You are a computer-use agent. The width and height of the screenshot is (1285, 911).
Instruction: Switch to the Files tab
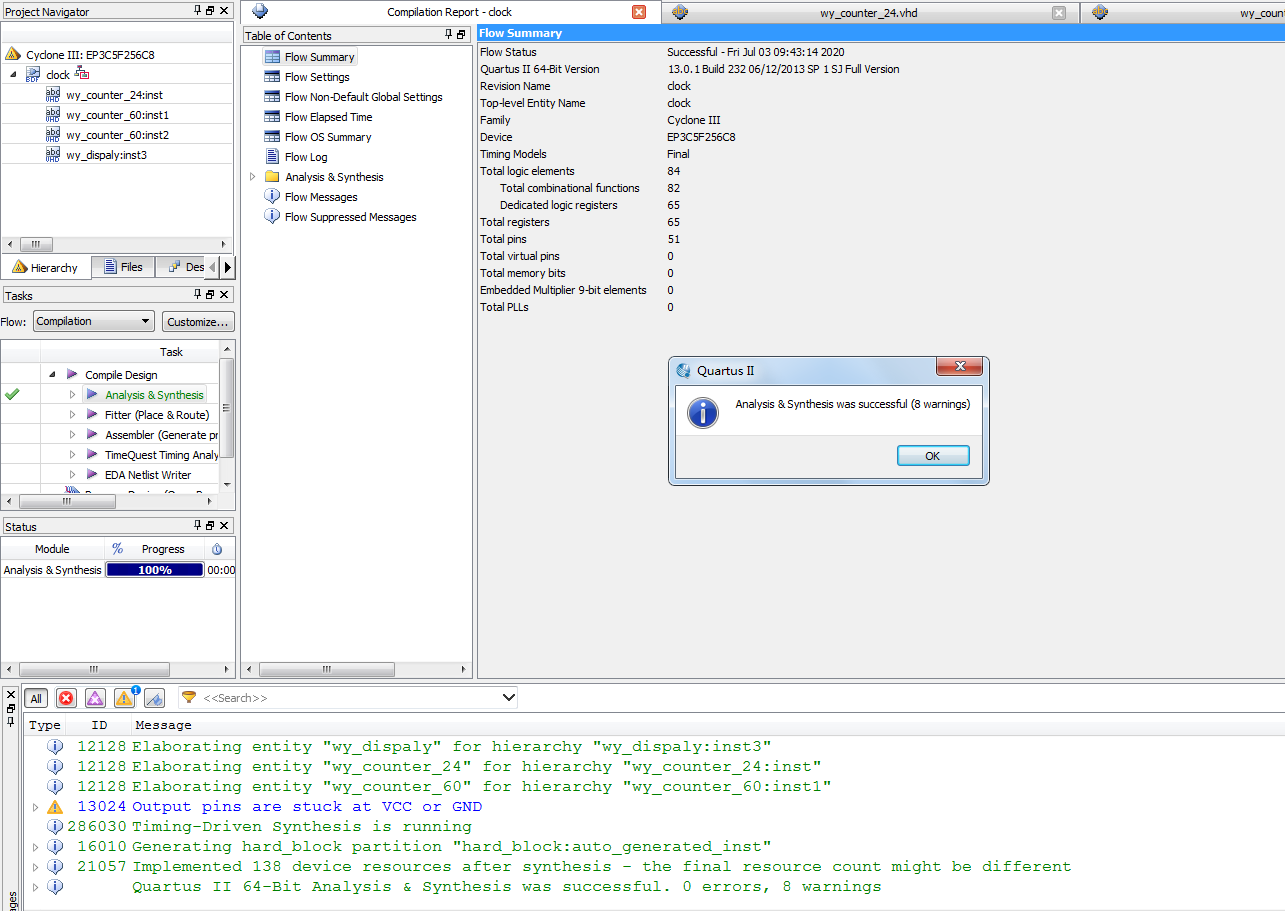[123, 267]
